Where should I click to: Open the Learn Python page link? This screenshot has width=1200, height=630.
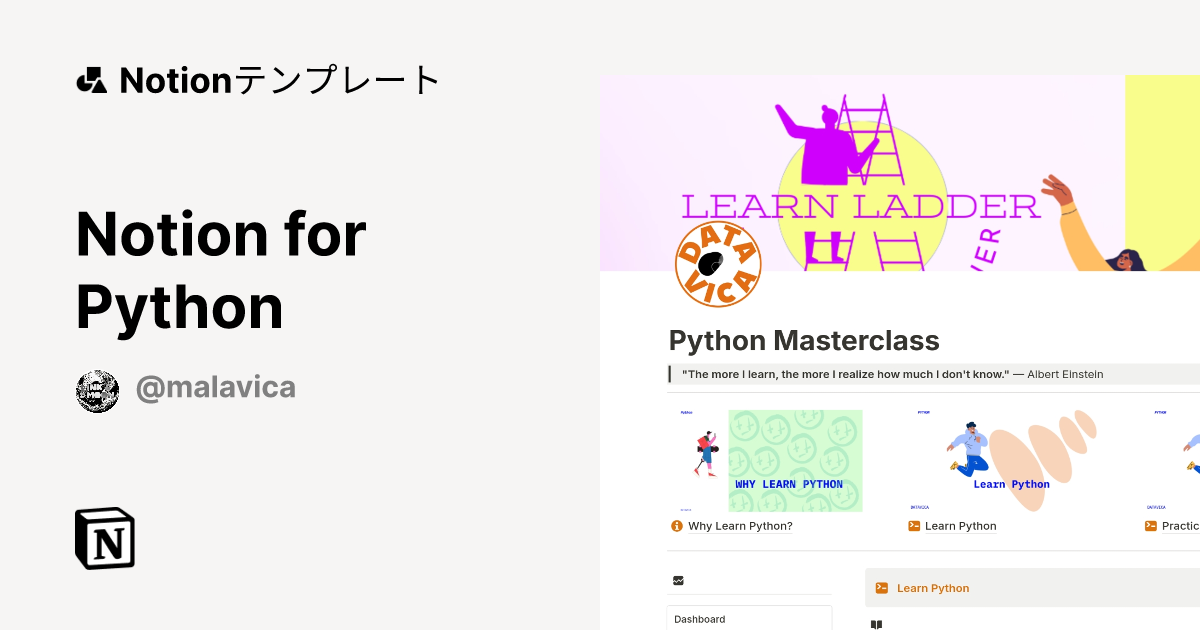(x=960, y=526)
